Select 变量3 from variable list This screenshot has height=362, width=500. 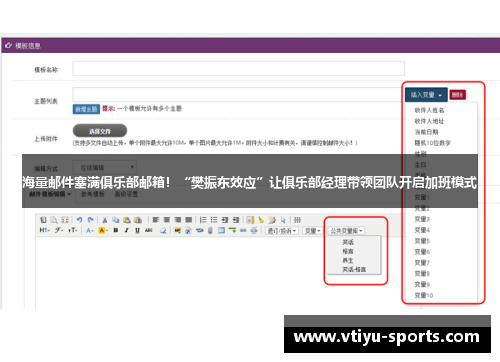422,219
